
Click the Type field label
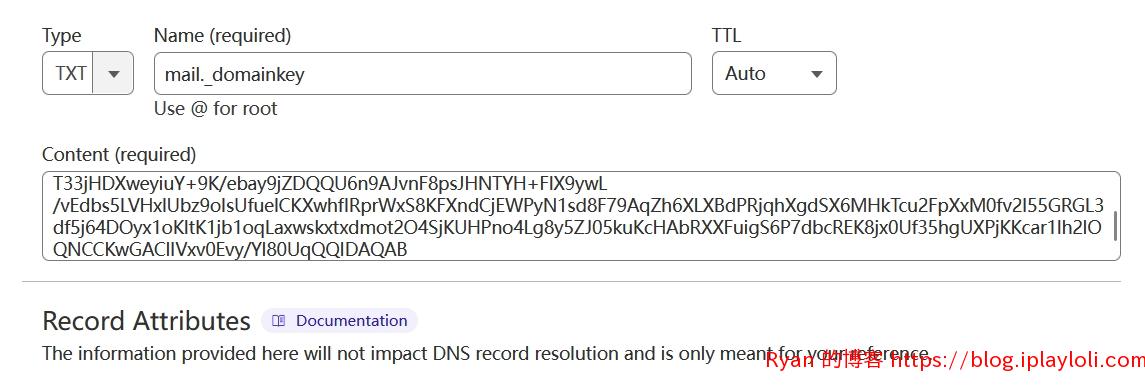pyautogui.click(x=61, y=36)
